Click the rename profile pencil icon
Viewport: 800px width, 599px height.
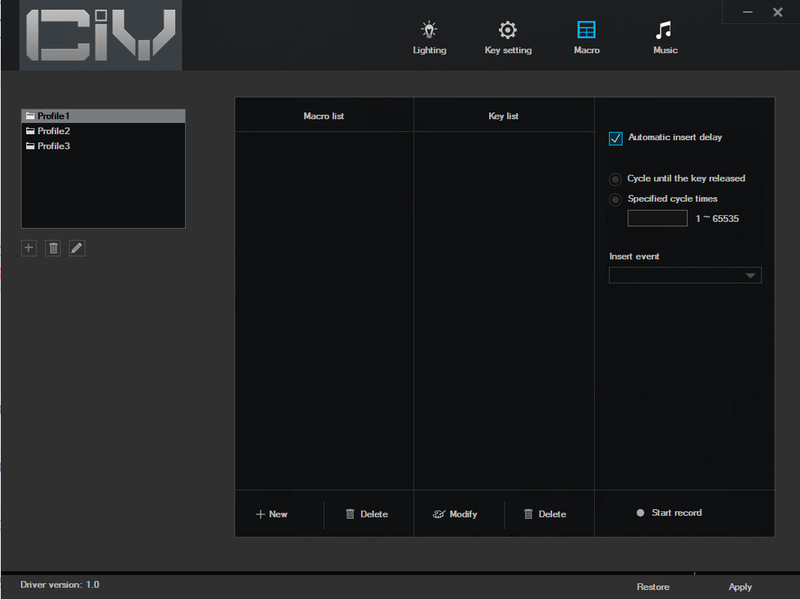pos(77,248)
